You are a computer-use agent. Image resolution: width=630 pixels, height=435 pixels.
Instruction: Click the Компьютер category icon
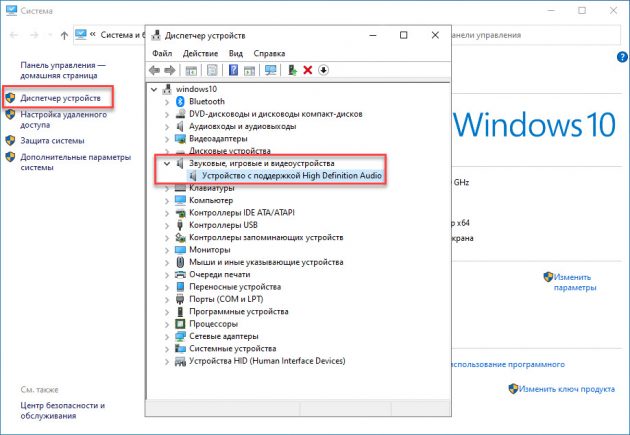(180, 200)
